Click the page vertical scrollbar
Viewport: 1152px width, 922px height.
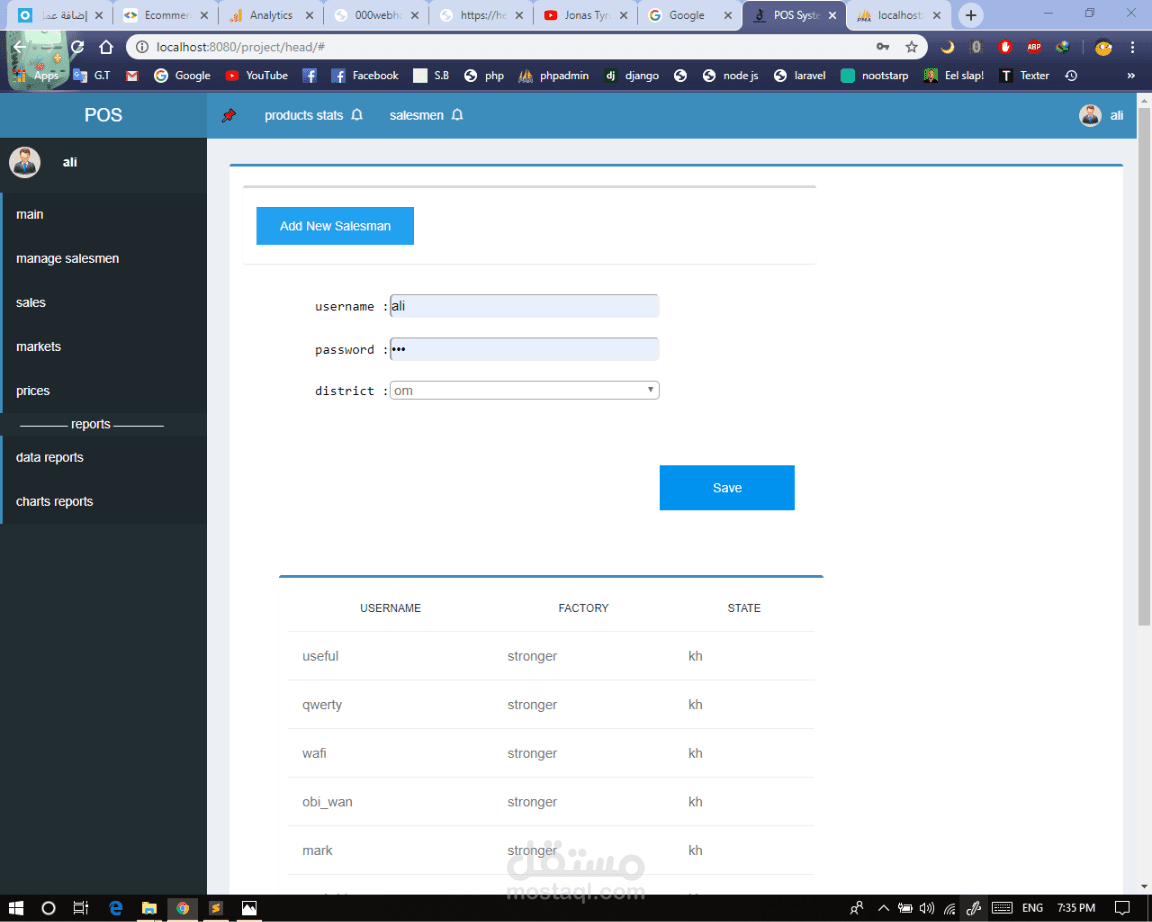(1144, 367)
